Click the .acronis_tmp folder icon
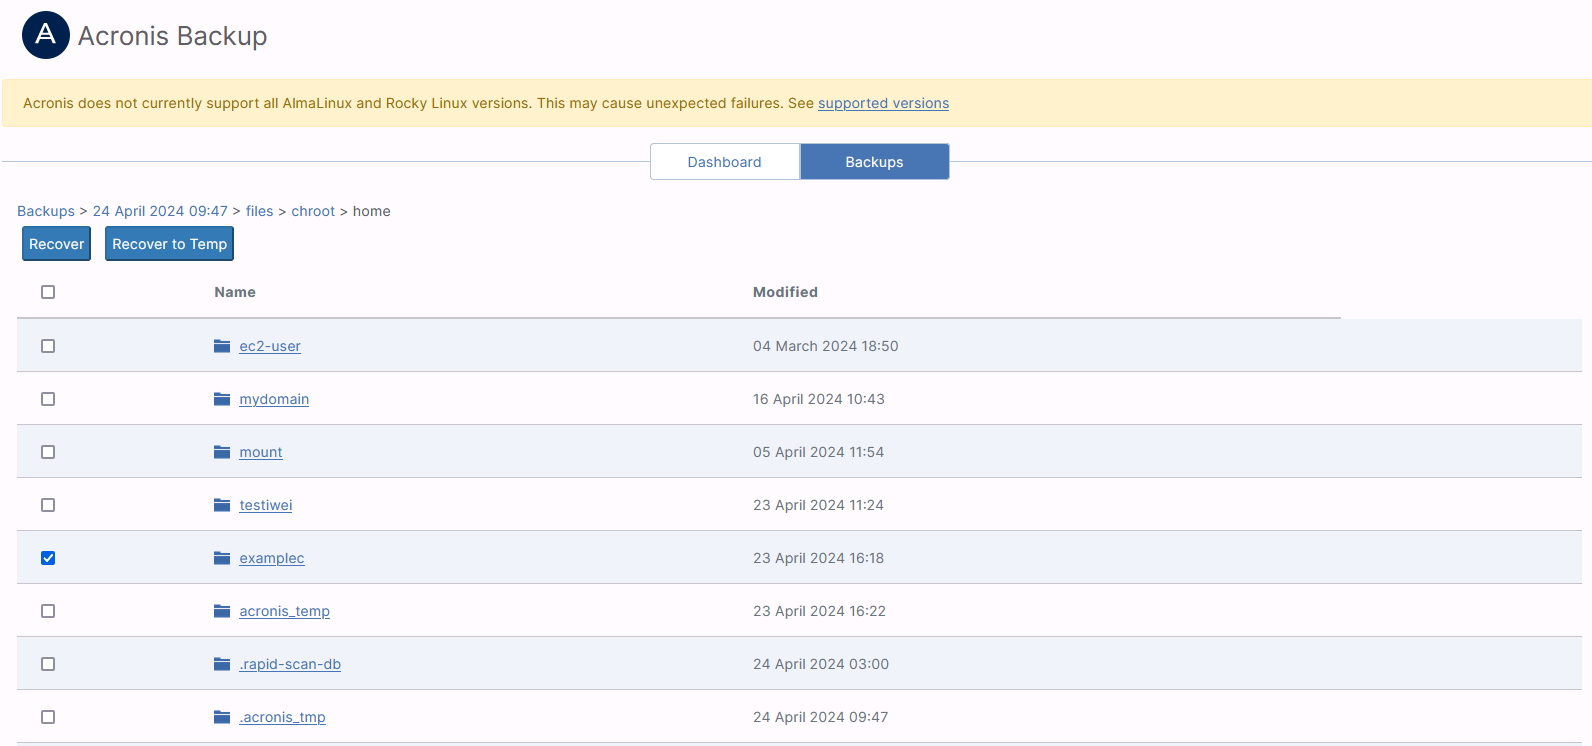Image resolution: width=1592 pixels, height=746 pixels. (x=222, y=717)
